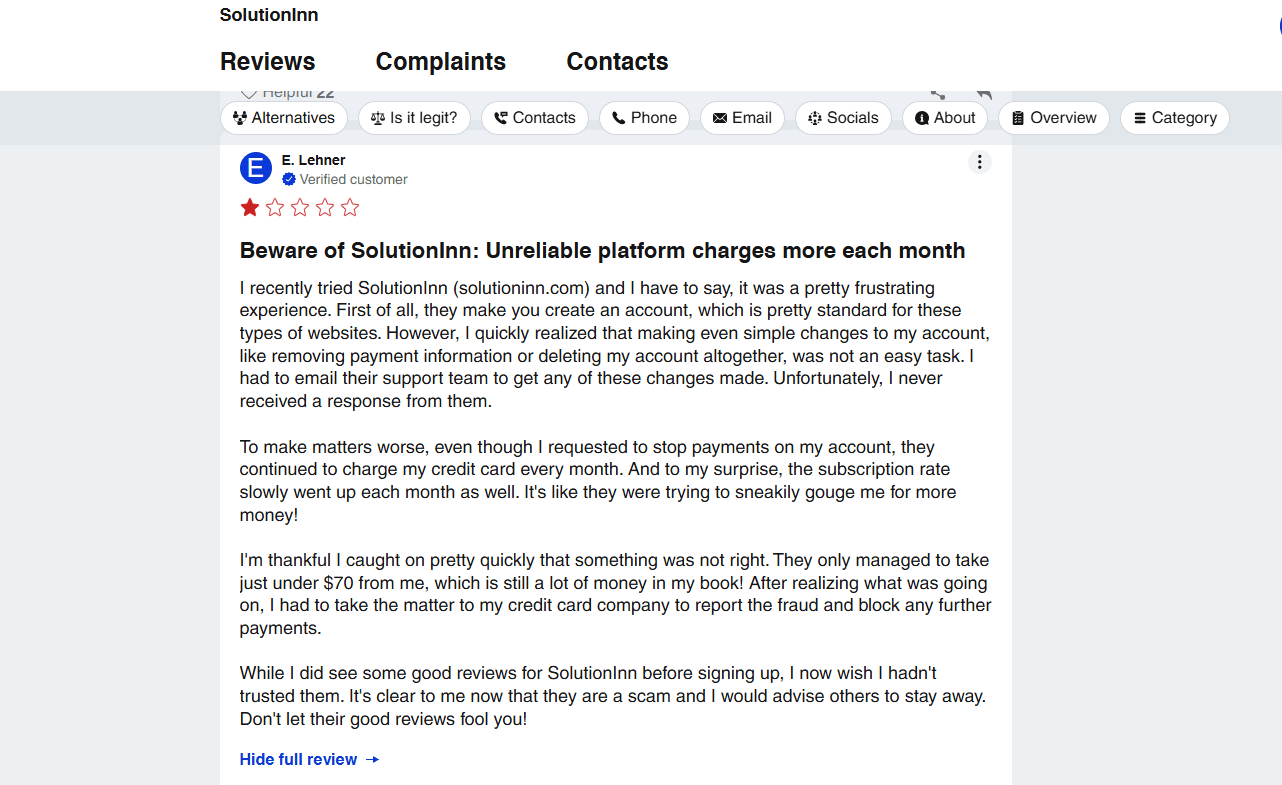The height and width of the screenshot is (785, 1282).
Task: Click the verified customer badge icon
Action: tap(289, 180)
